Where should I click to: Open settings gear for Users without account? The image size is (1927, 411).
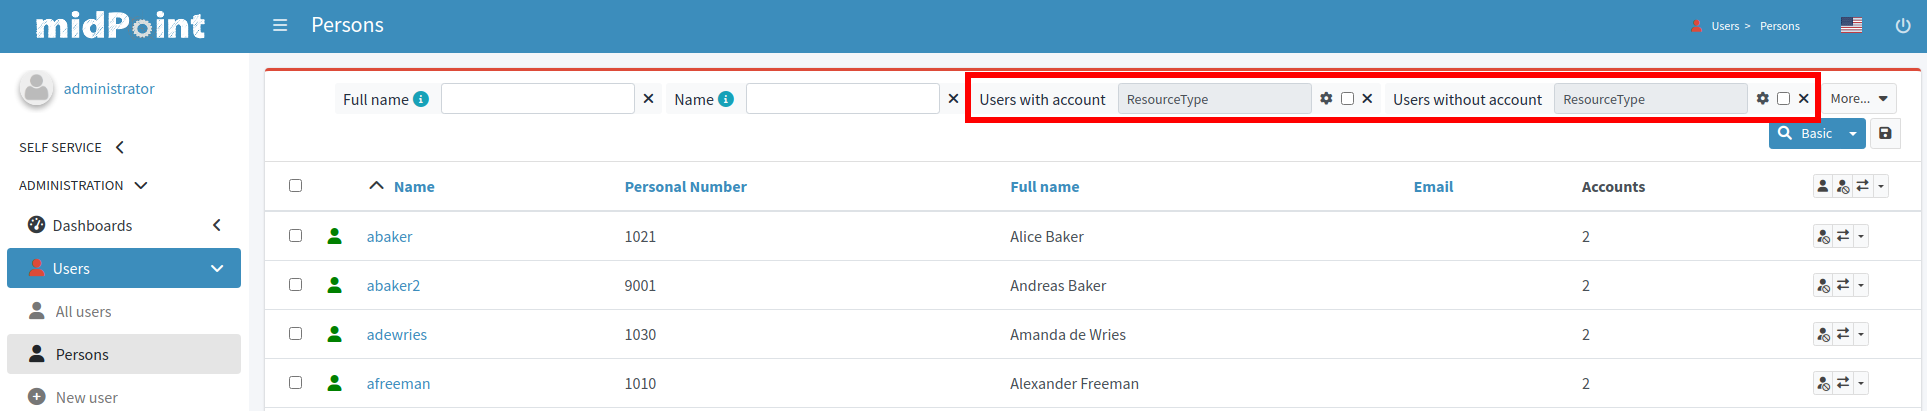(1762, 99)
